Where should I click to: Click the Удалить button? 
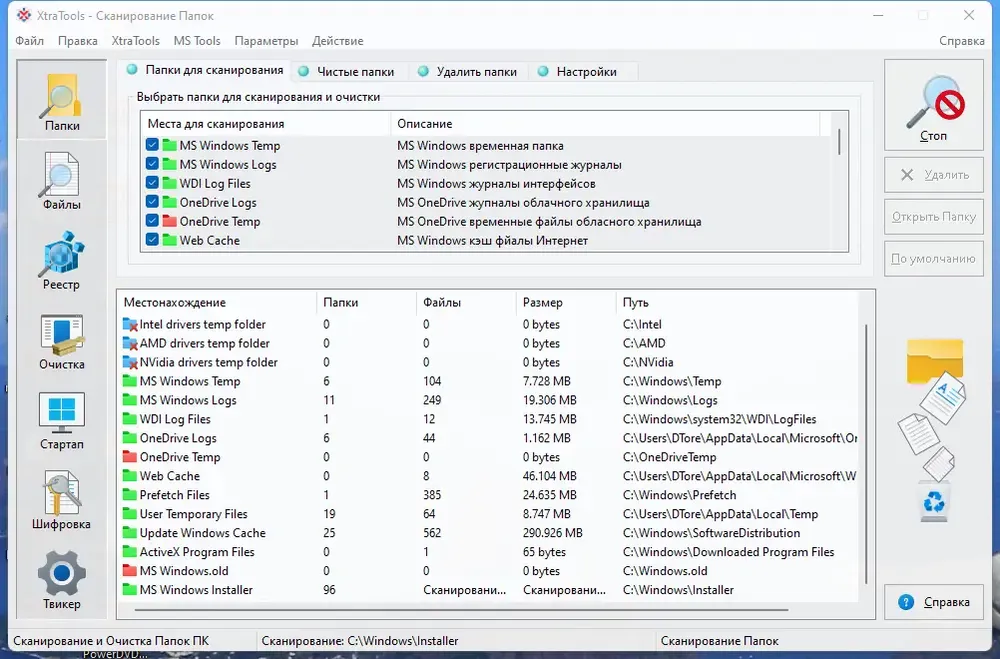[x=934, y=175]
